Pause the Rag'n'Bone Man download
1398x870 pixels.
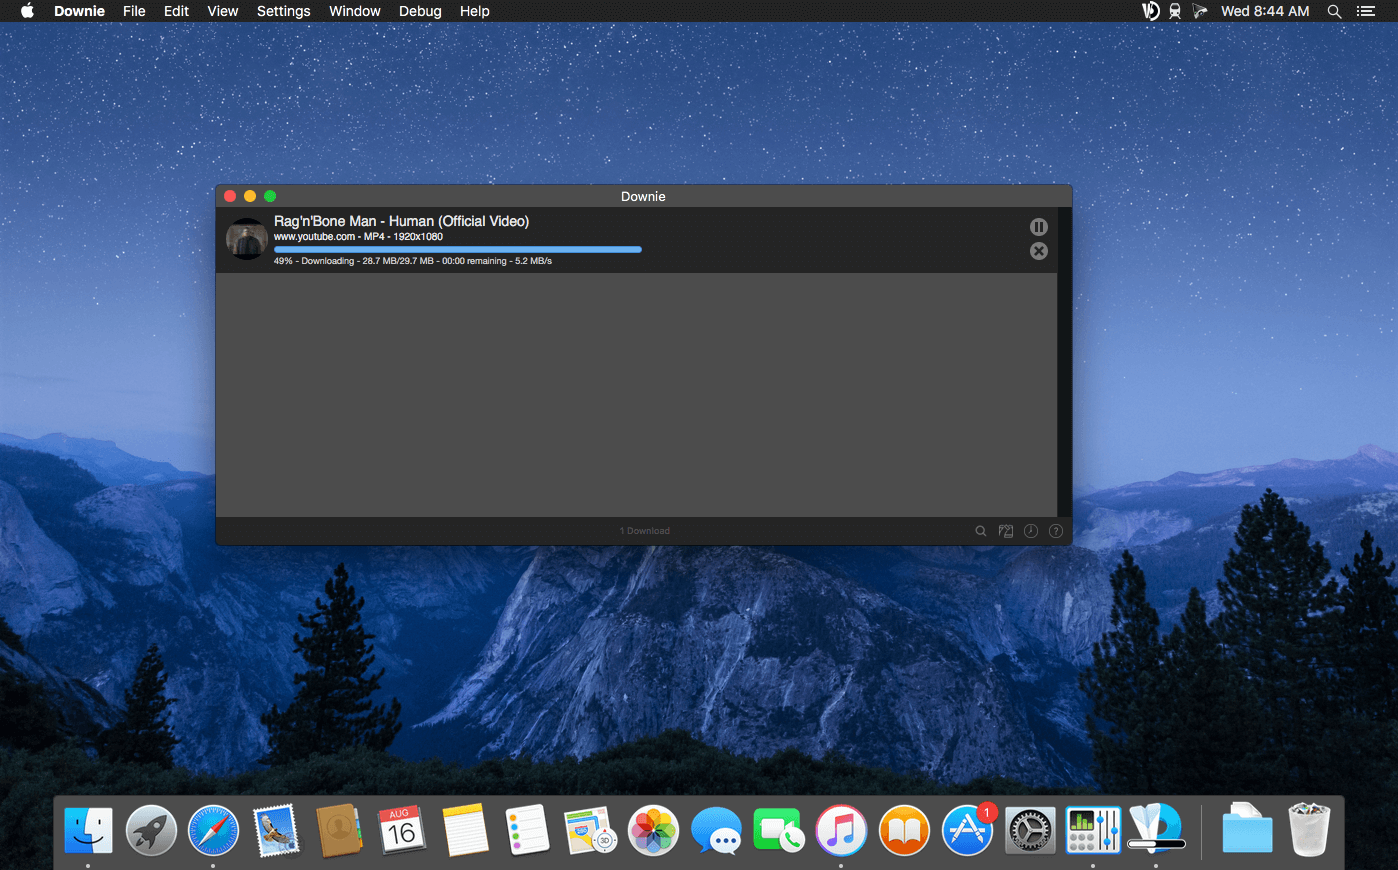click(1039, 227)
